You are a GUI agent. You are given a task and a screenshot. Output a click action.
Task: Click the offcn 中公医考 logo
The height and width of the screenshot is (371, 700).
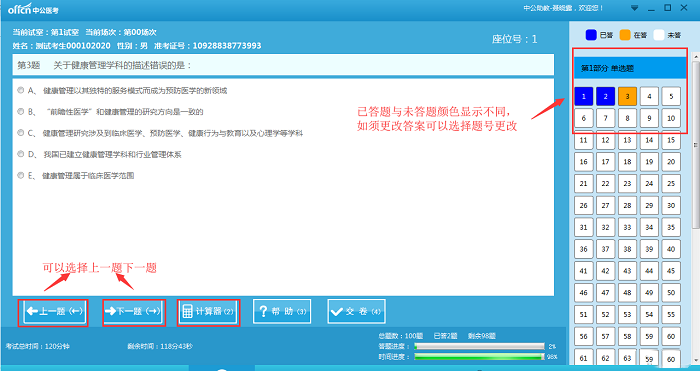33,9
